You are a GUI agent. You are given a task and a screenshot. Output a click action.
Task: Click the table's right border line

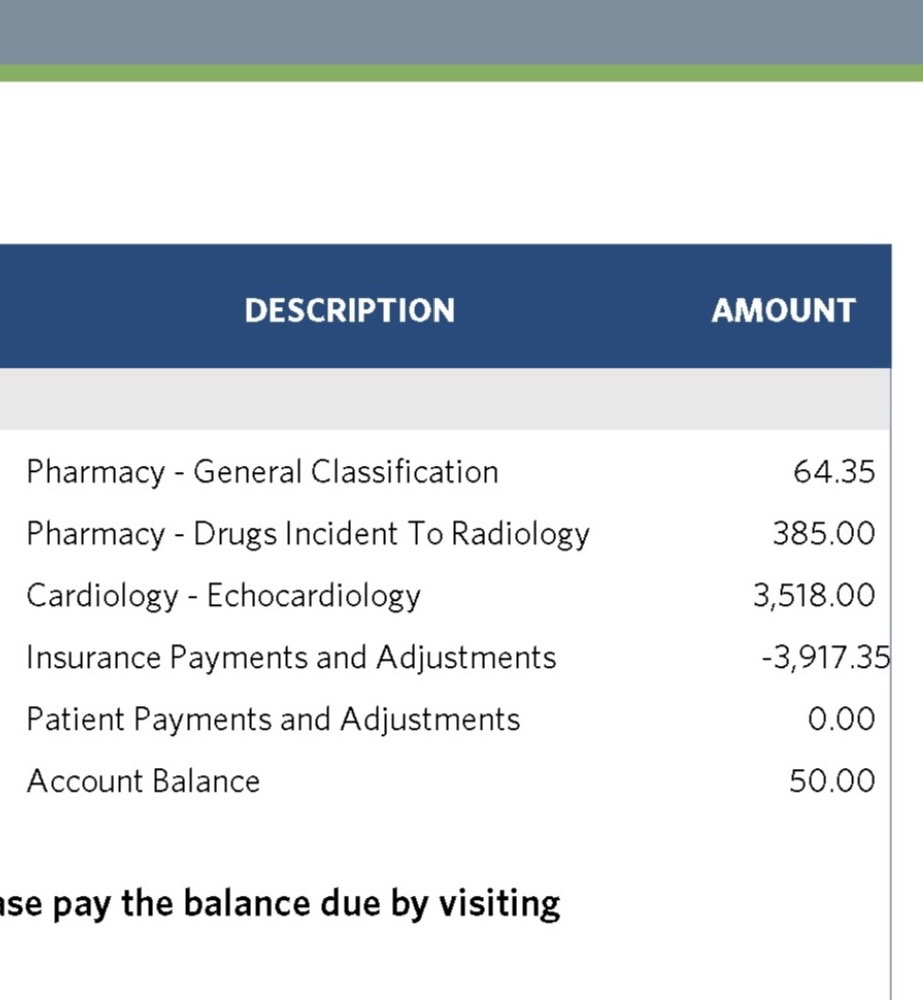click(890, 850)
